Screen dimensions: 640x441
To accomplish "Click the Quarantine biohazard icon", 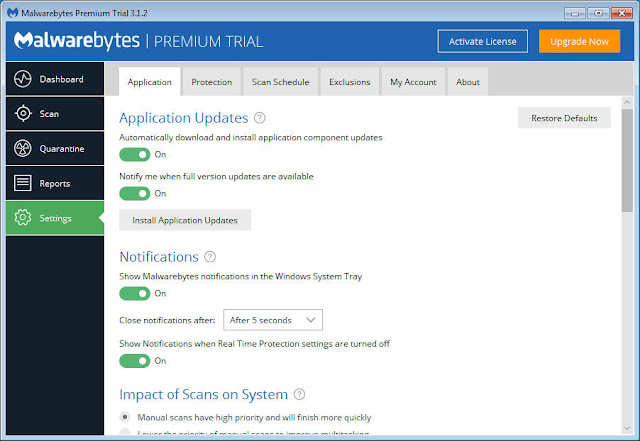I will [22, 148].
